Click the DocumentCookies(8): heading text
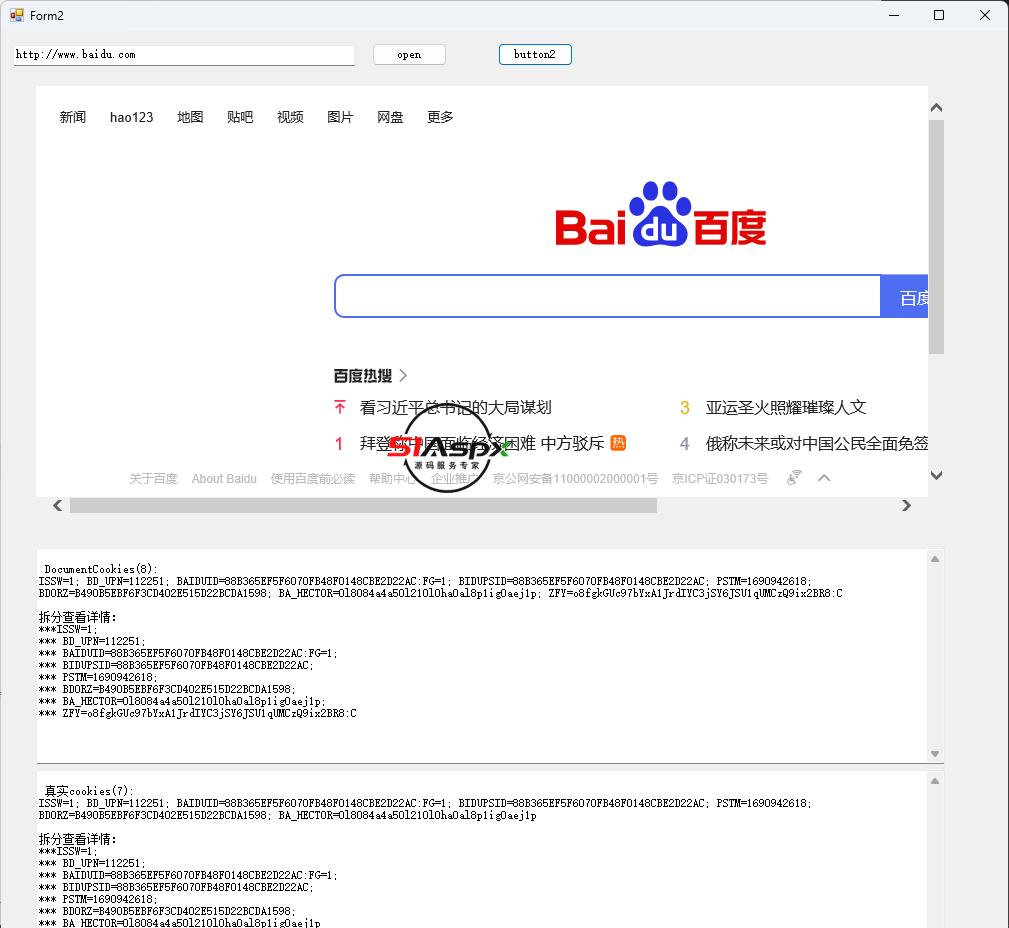This screenshot has width=1009, height=928. [x=101, y=570]
